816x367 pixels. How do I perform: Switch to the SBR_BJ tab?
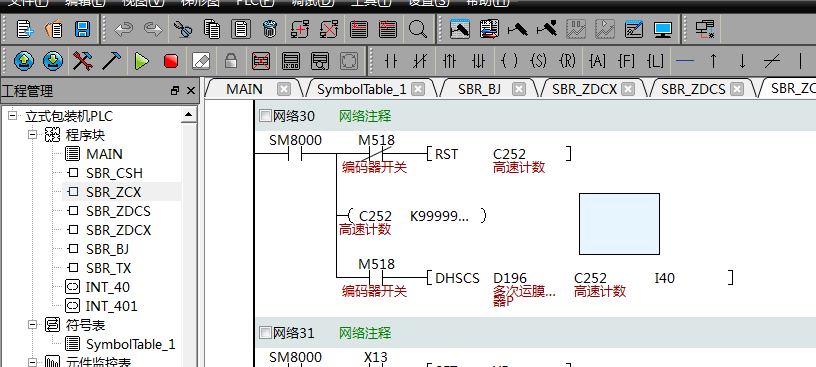click(x=479, y=89)
